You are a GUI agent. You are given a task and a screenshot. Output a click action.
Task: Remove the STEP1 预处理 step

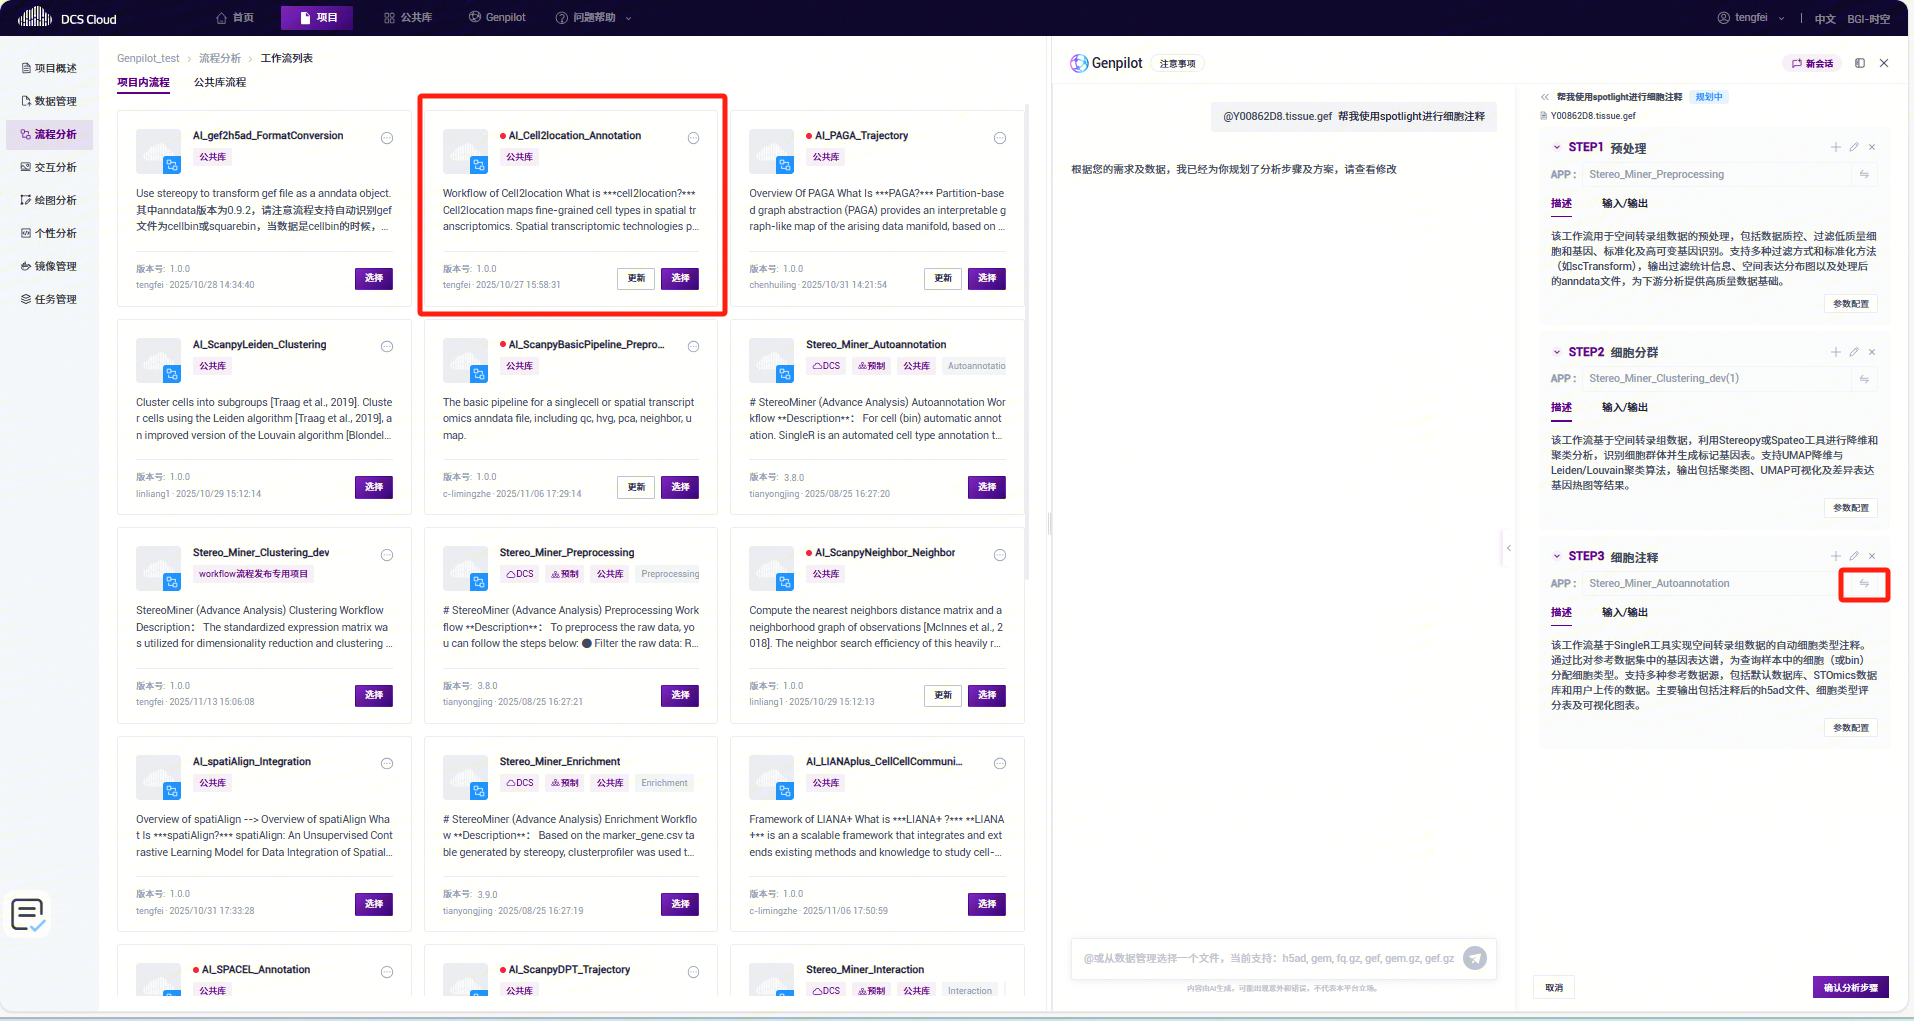(x=1872, y=148)
